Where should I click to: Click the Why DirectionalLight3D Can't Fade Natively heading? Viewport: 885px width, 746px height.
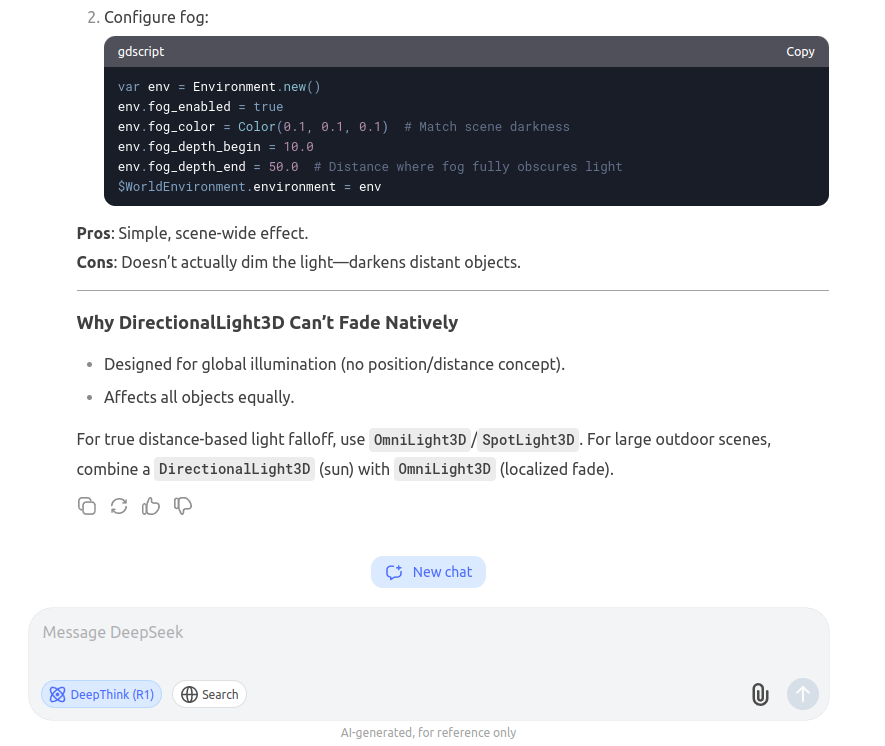point(267,323)
